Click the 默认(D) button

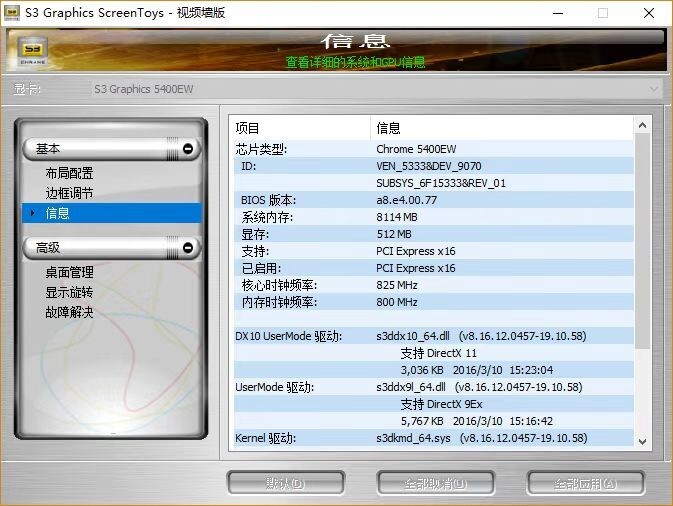click(x=285, y=483)
